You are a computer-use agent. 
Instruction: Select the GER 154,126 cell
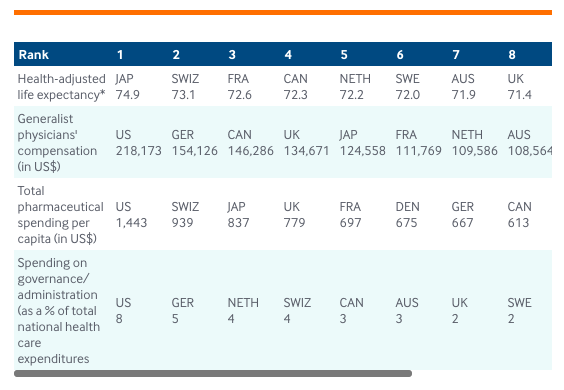pos(195,142)
